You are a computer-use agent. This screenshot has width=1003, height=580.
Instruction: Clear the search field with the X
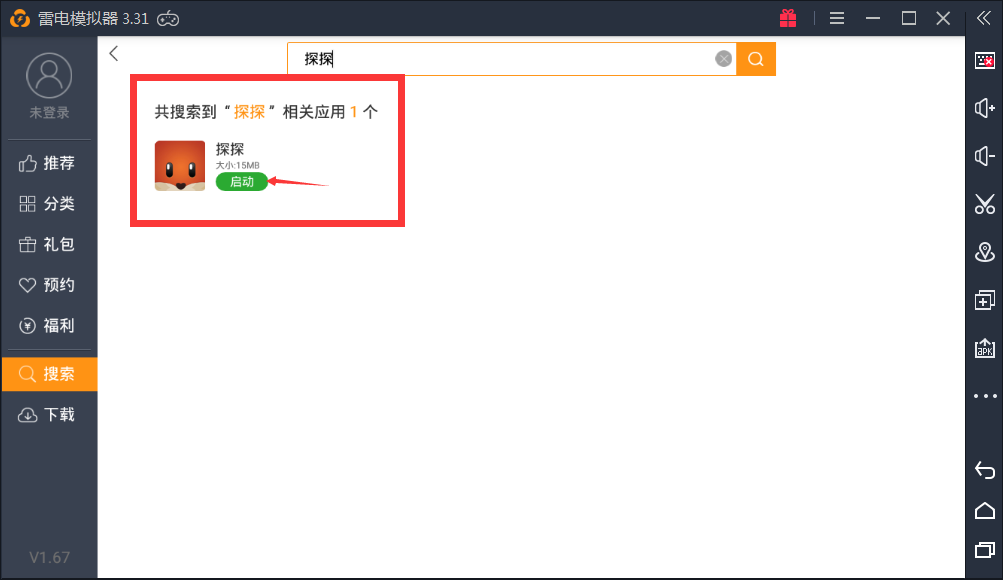pyautogui.click(x=723, y=58)
